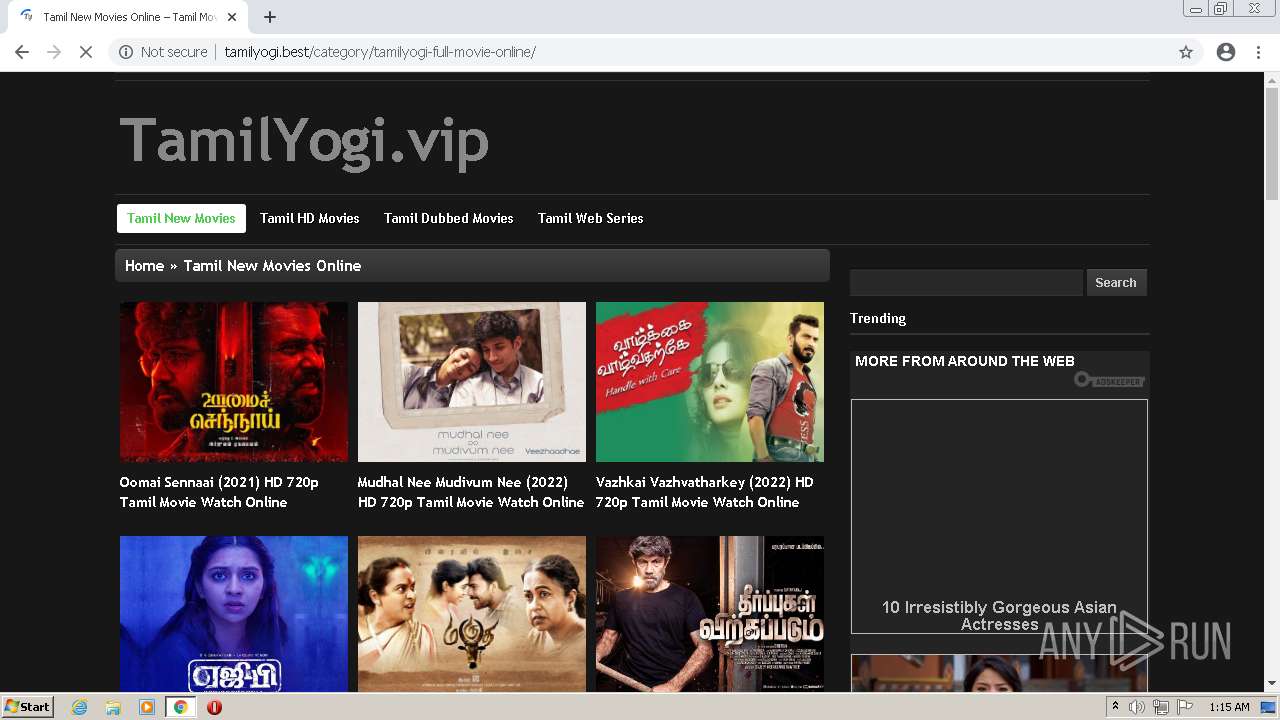Open Chrome three-dot menu
1280x720 pixels.
pos(1258,52)
